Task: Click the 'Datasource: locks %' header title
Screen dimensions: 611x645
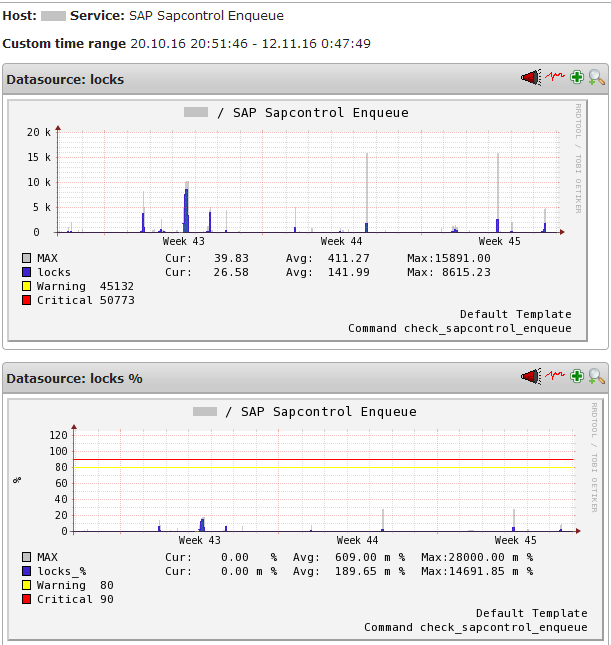Action: pyautogui.click(x=74, y=378)
